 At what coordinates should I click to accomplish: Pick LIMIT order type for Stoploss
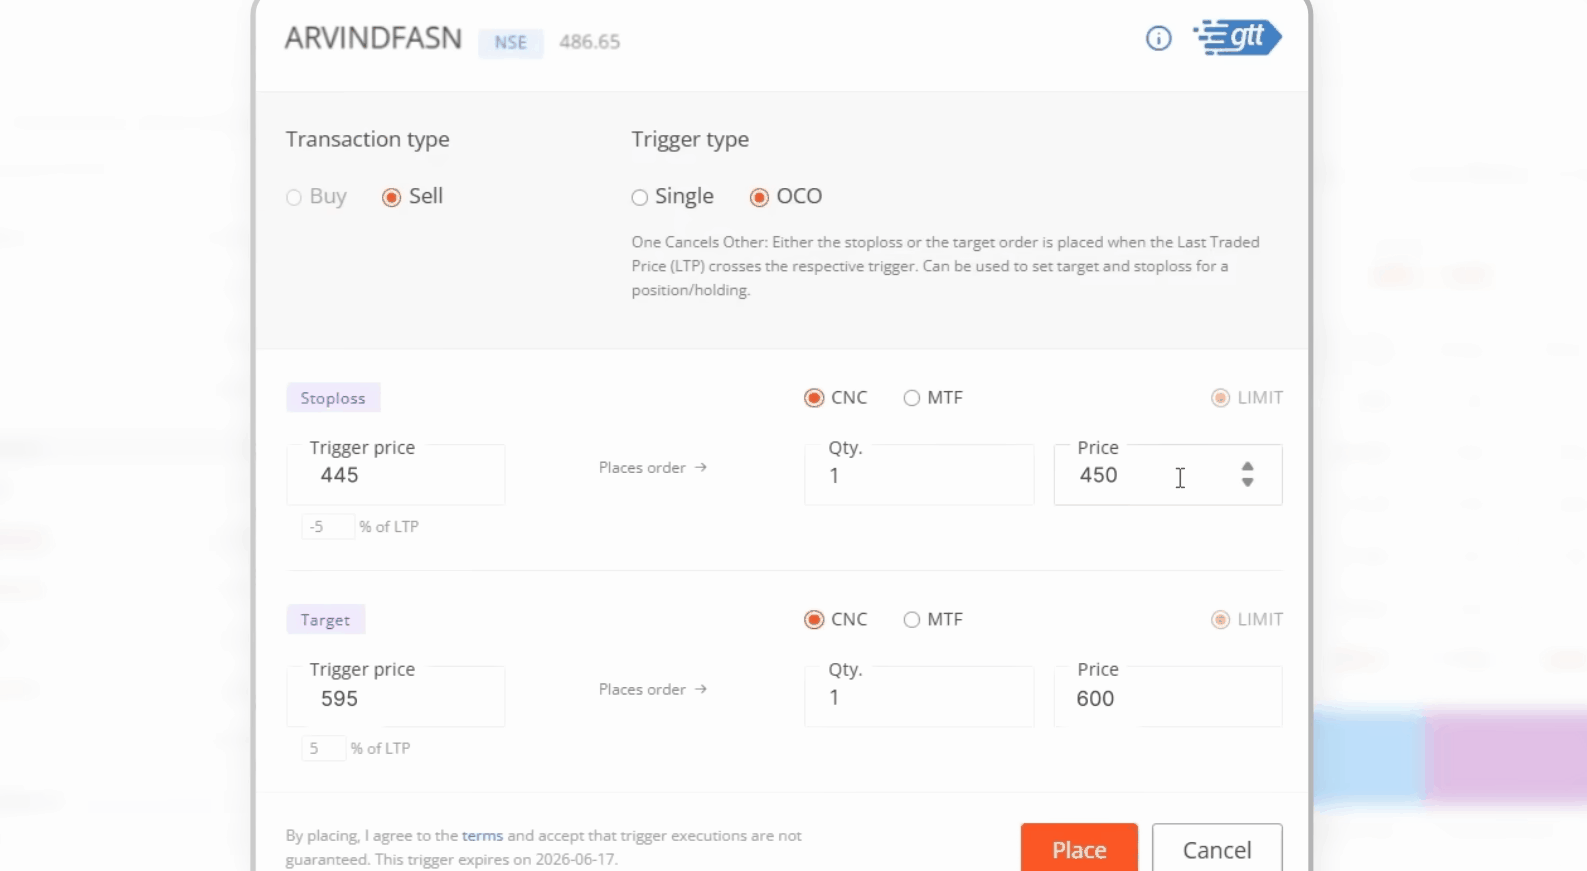pos(1220,398)
